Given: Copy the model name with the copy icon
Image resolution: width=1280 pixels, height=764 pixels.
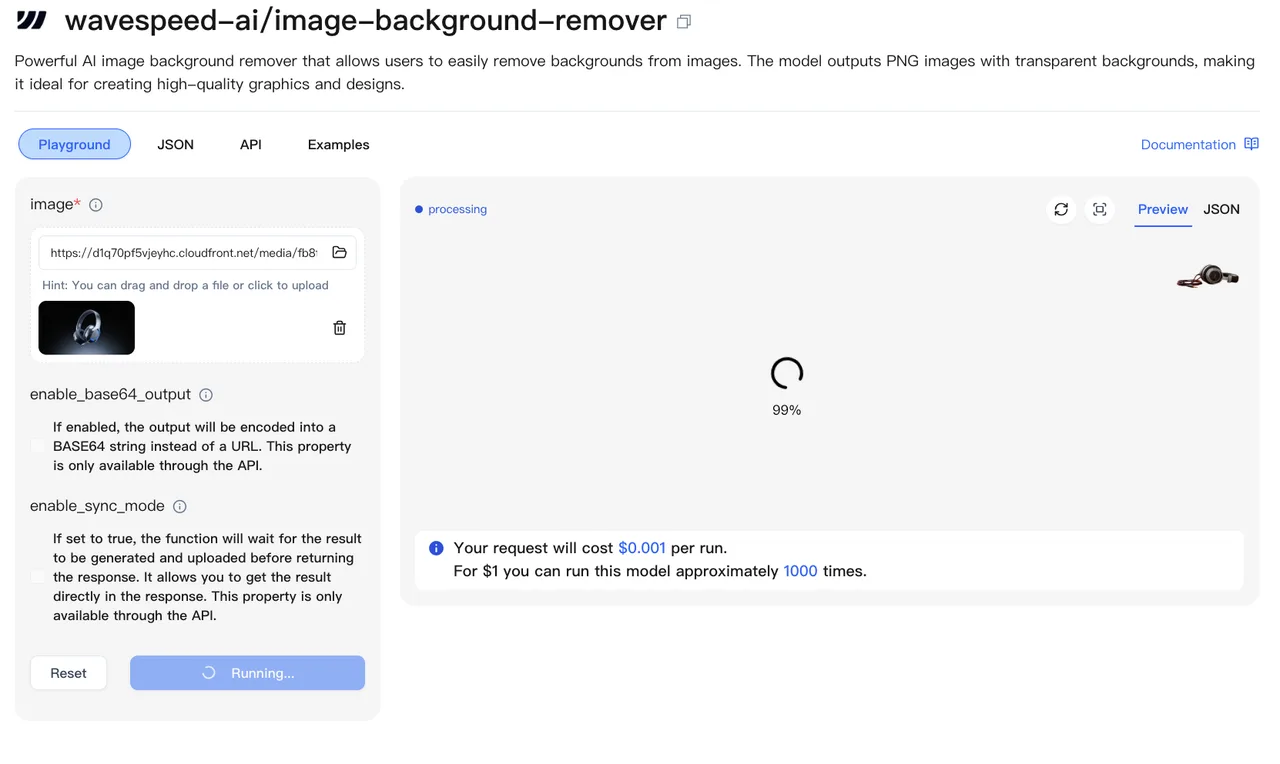Looking at the screenshot, I should (684, 22).
